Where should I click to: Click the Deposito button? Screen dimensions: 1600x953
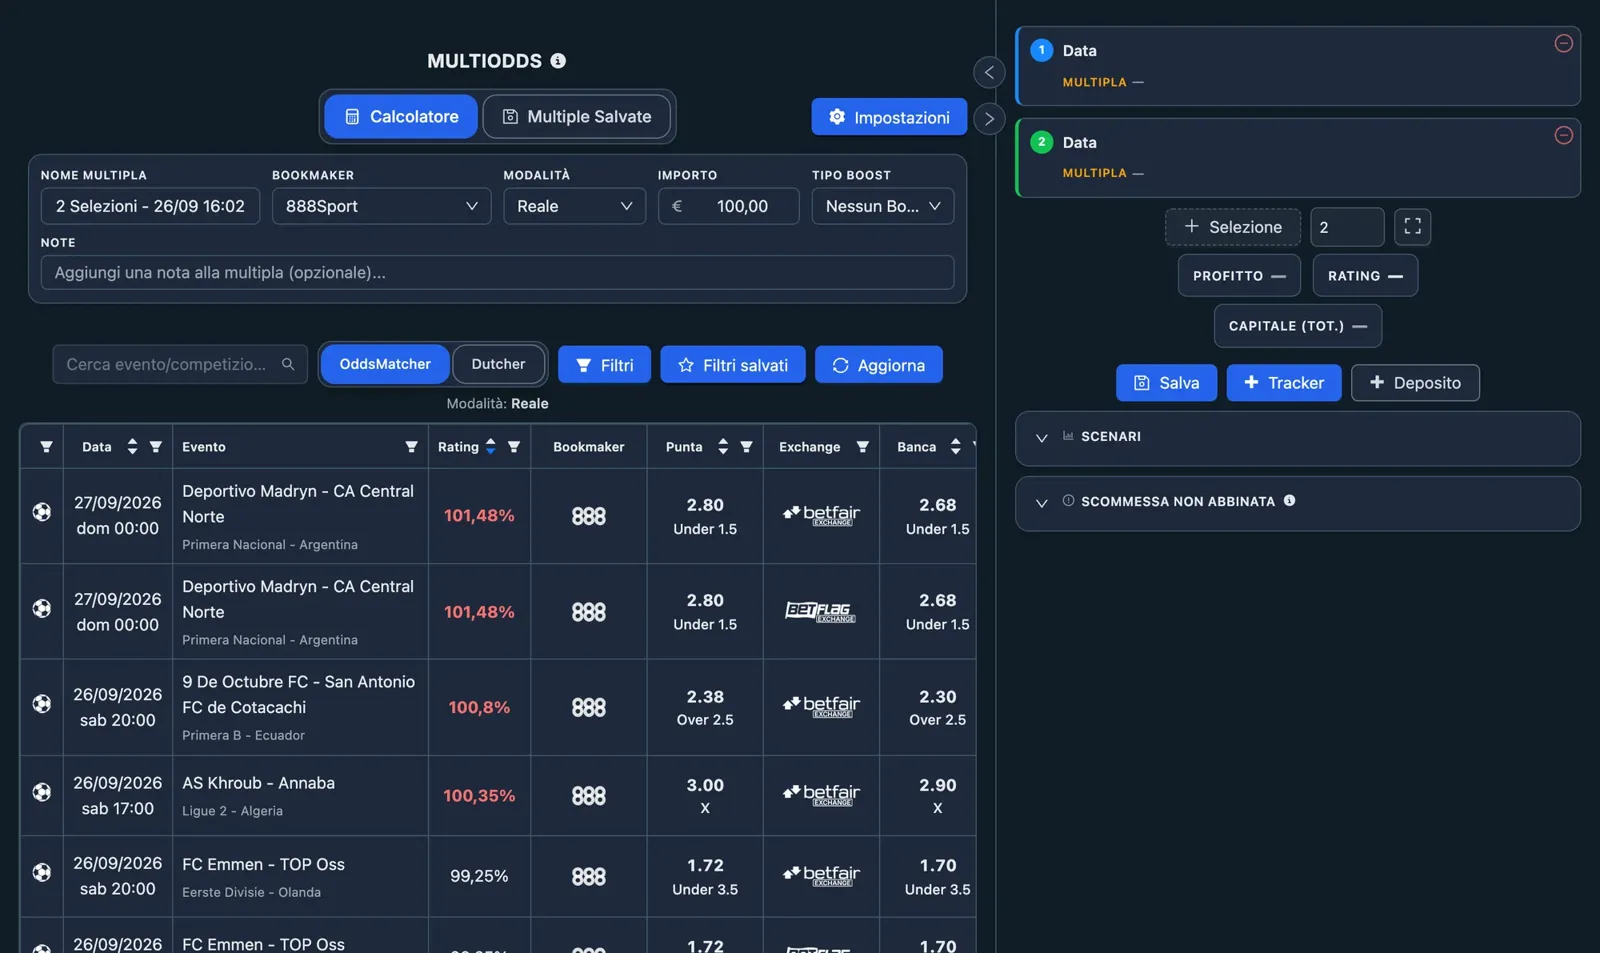(x=1415, y=383)
